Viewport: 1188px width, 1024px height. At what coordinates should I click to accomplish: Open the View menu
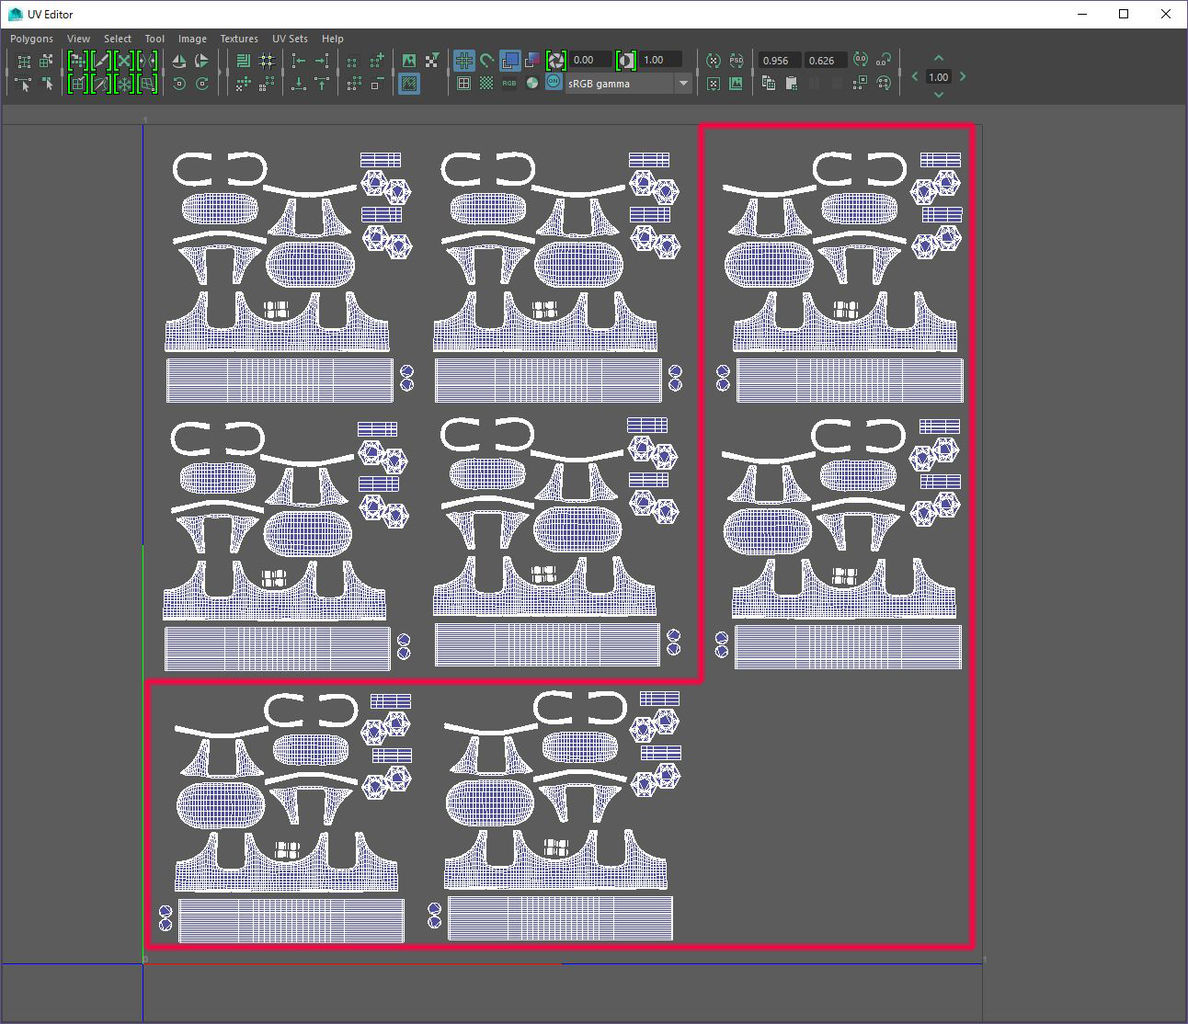78,39
